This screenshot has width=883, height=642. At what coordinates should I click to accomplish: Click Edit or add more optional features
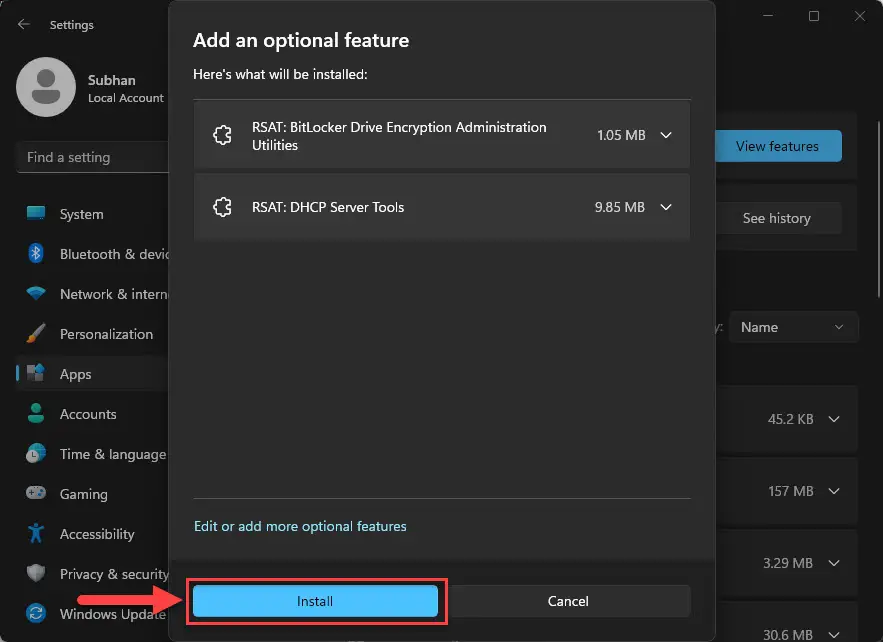(x=300, y=526)
